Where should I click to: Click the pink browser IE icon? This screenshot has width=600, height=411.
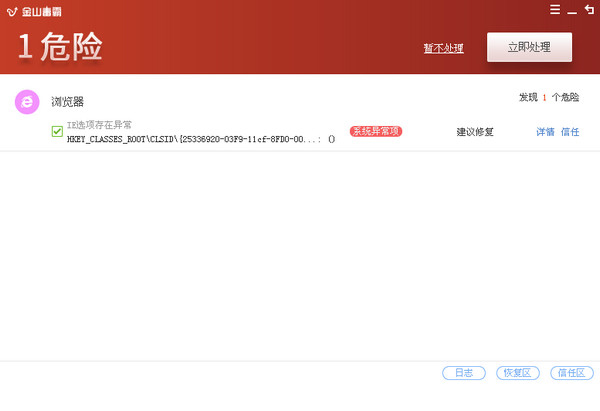[27, 102]
